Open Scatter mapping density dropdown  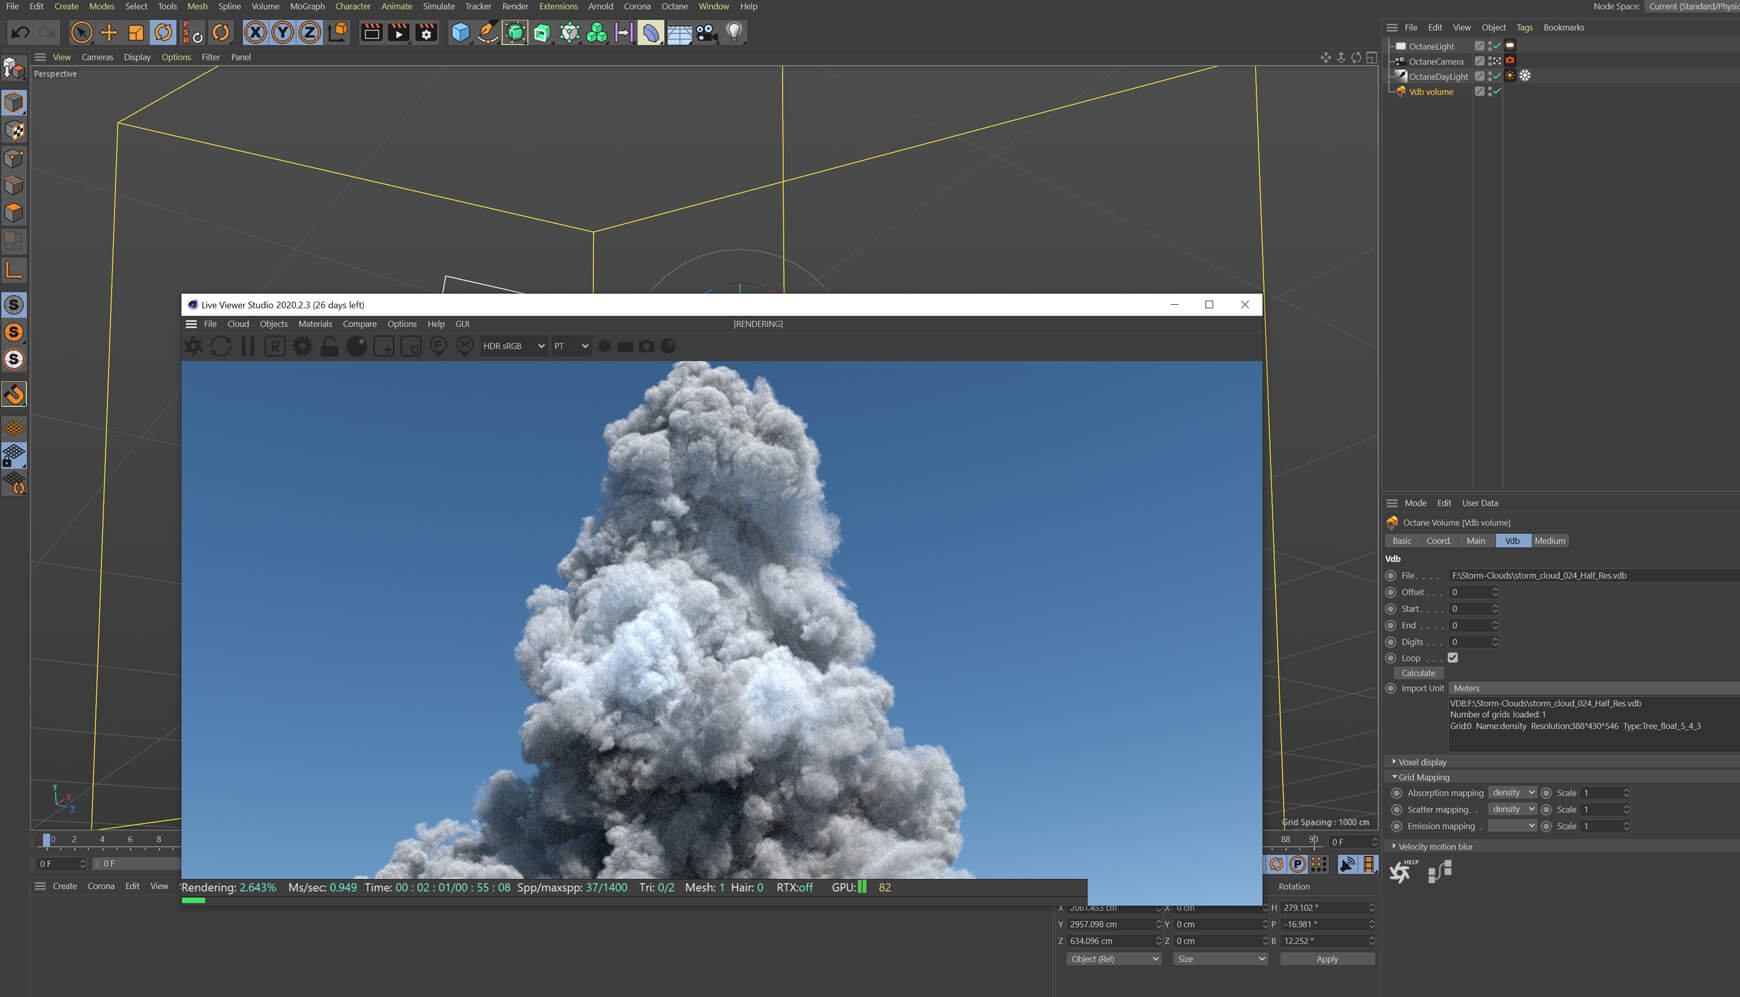1512,809
